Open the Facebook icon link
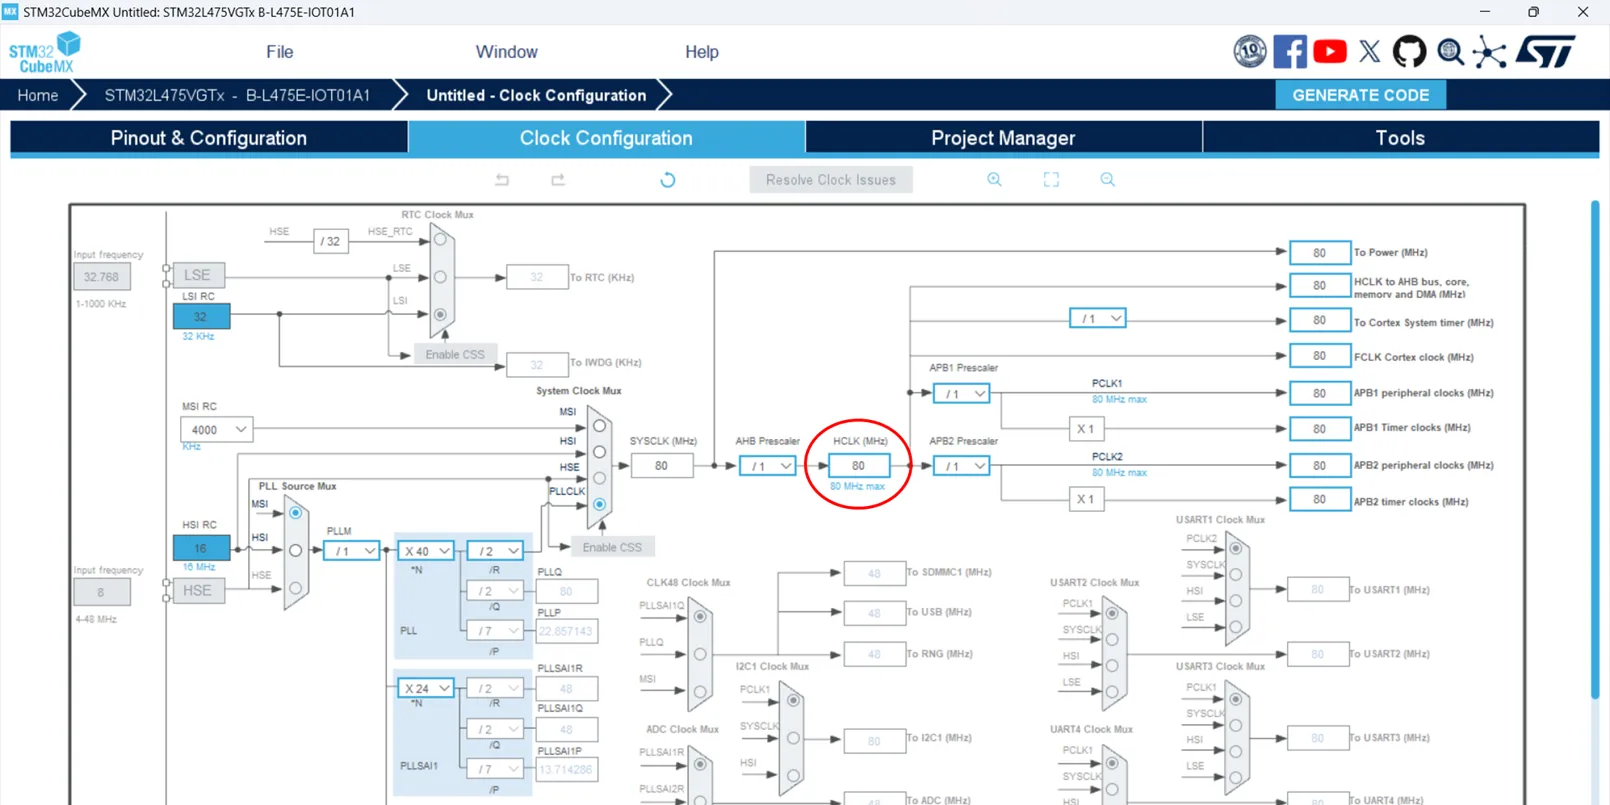This screenshot has height=805, width=1610. click(1289, 52)
